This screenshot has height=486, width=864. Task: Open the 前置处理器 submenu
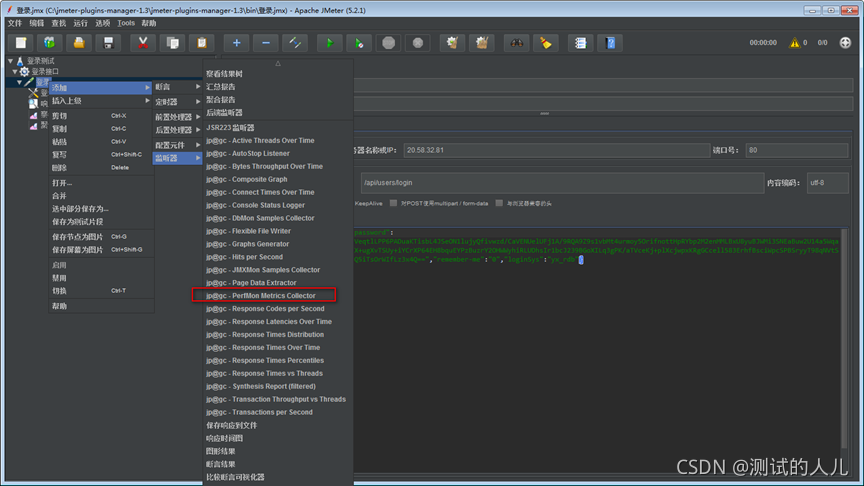point(177,117)
